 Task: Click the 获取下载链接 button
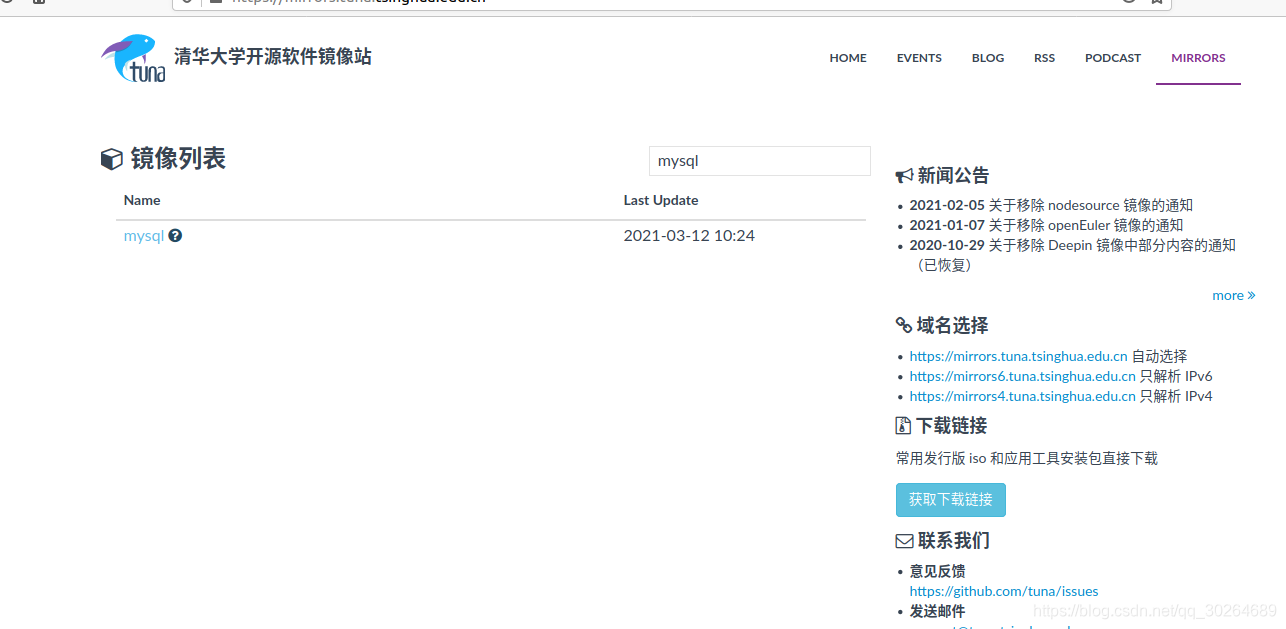(x=951, y=500)
